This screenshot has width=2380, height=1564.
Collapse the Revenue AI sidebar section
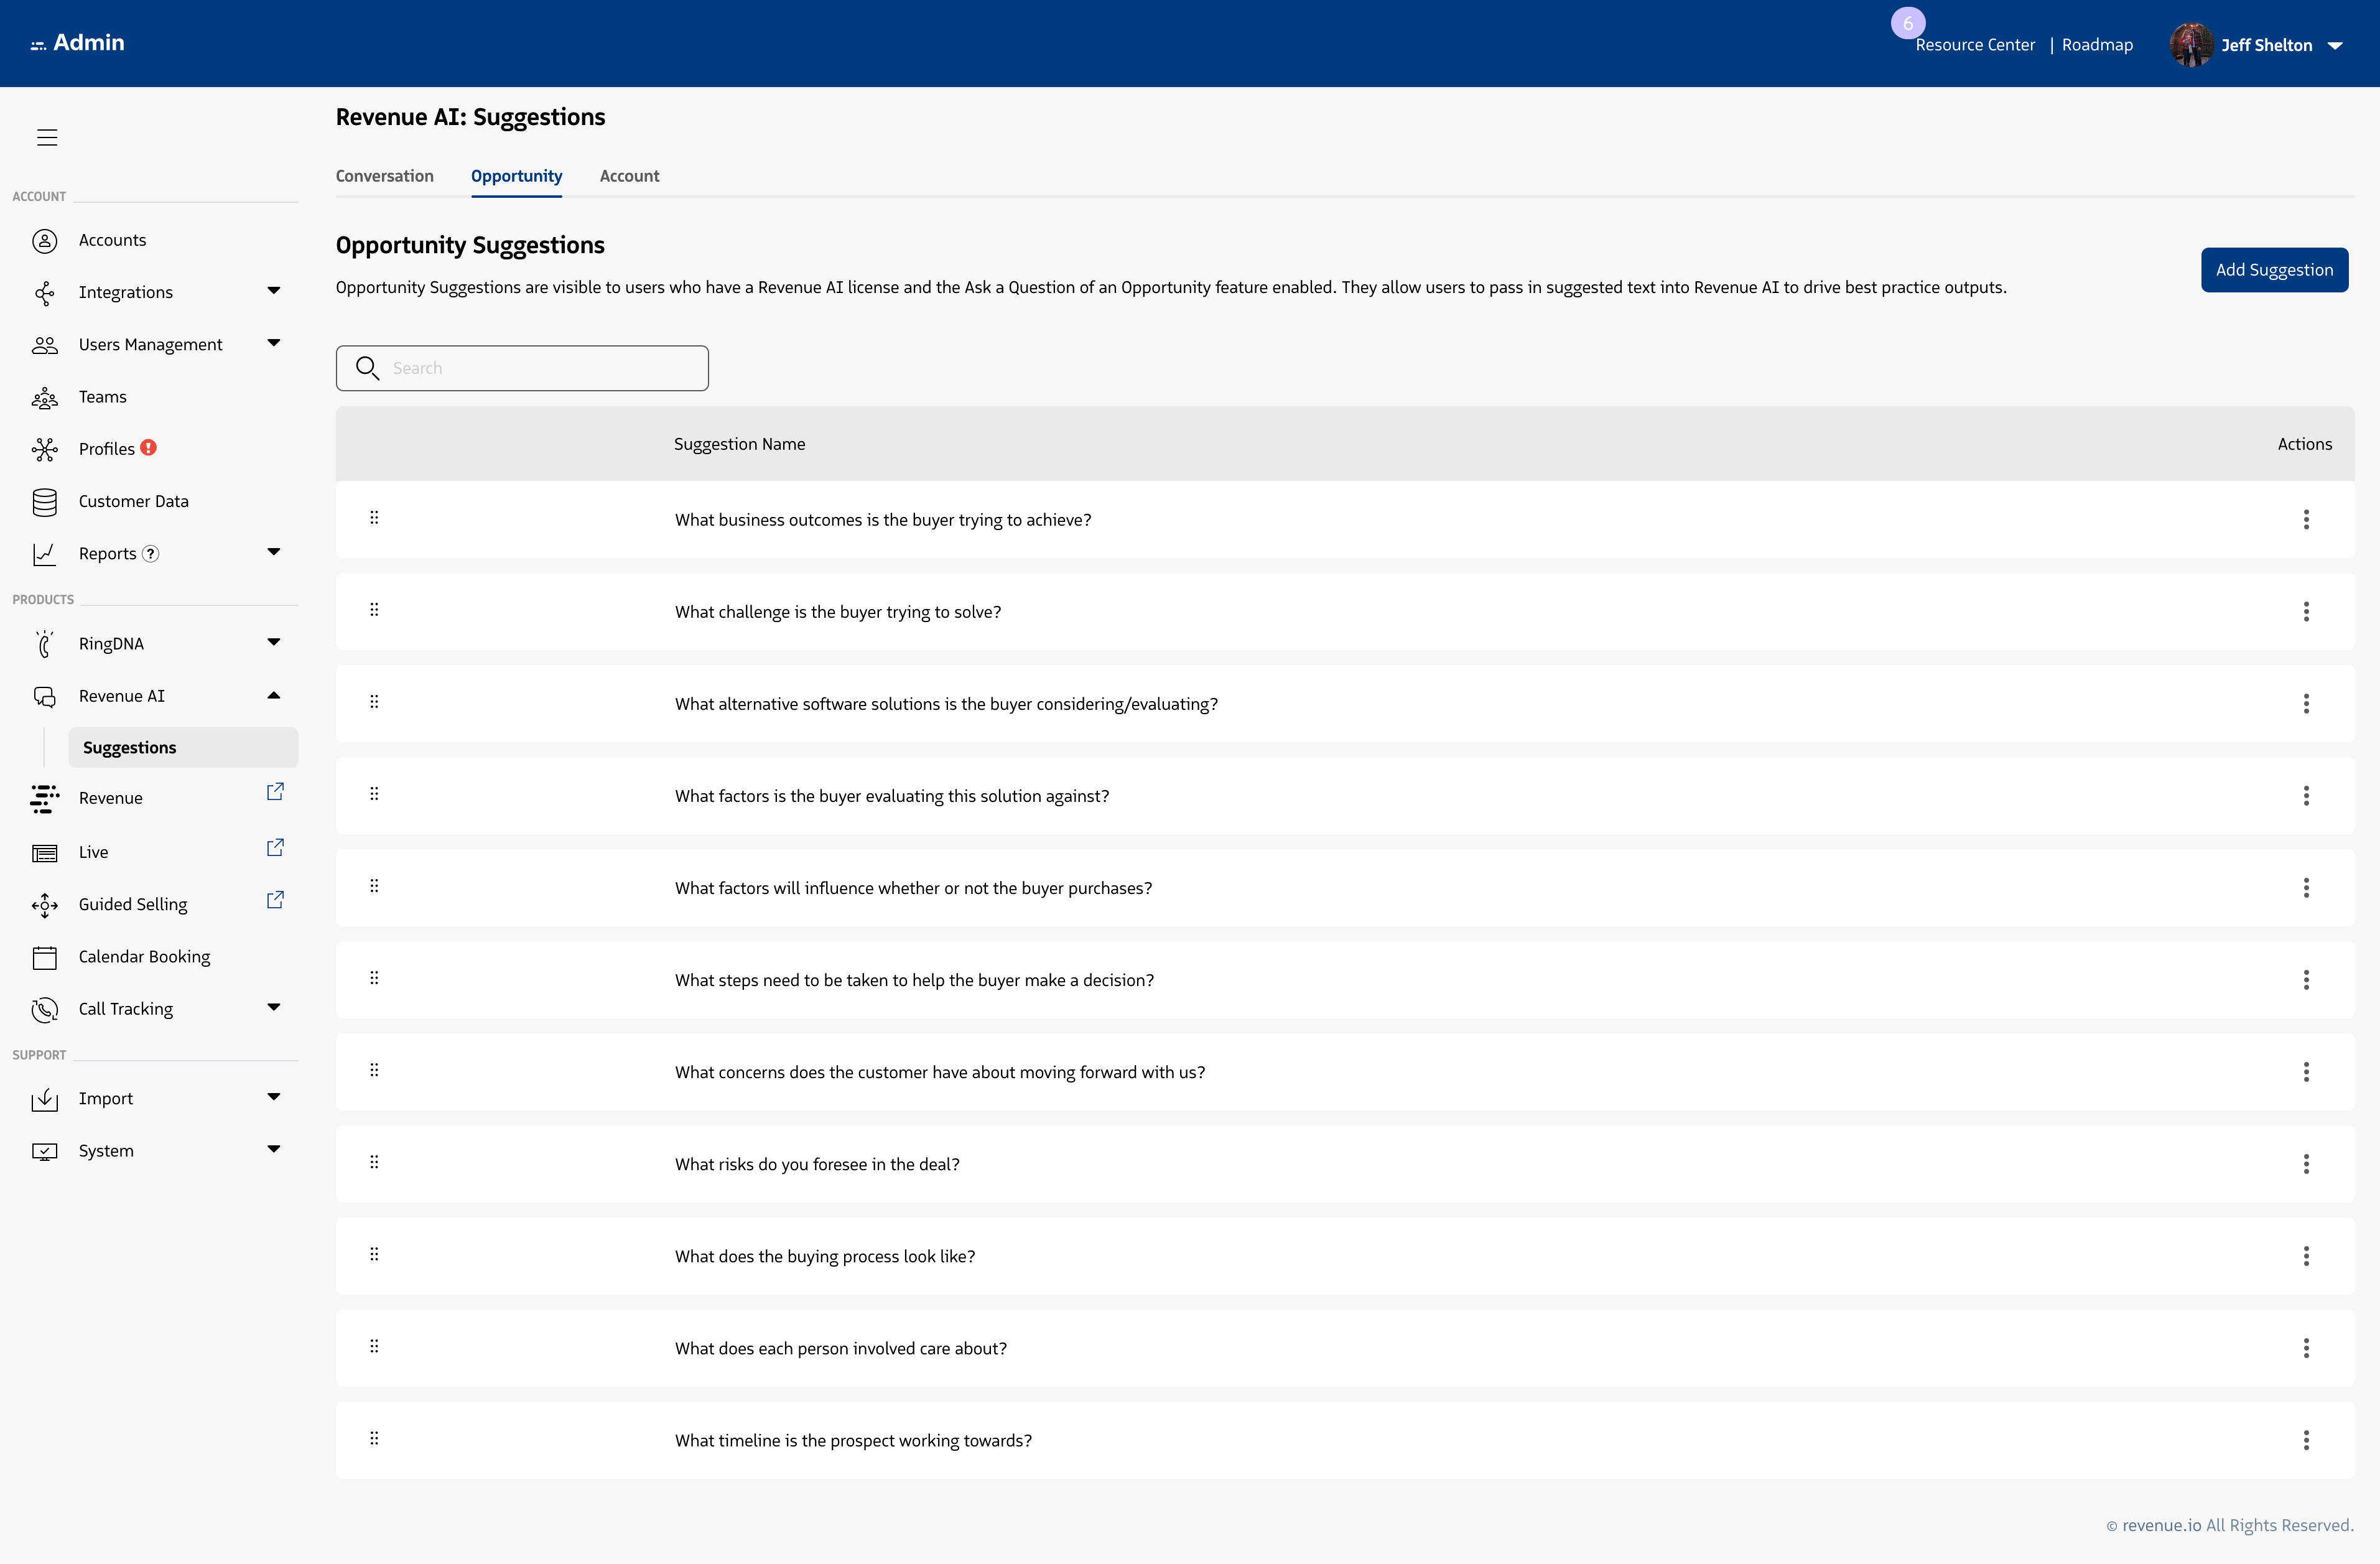(x=274, y=696)
